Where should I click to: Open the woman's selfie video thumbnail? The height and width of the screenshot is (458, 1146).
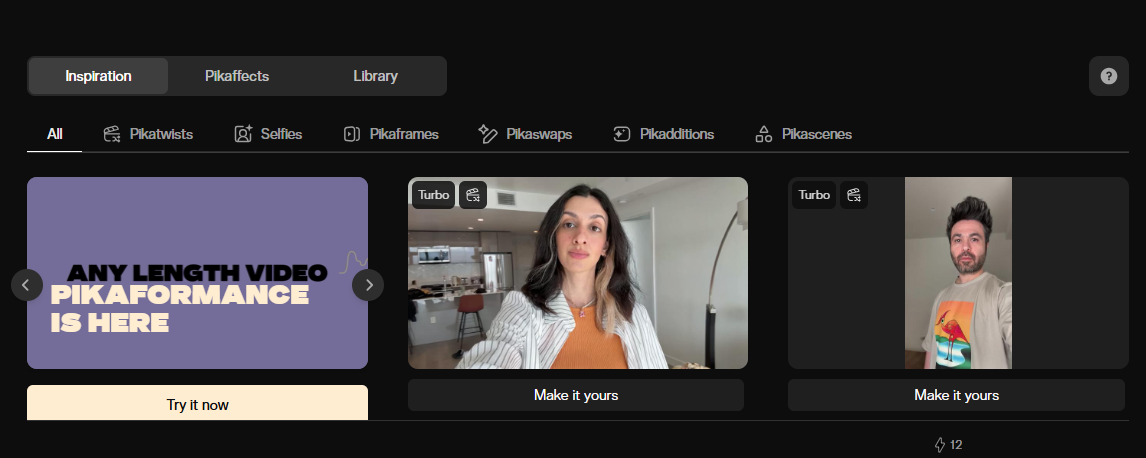[x=577, y=272]
